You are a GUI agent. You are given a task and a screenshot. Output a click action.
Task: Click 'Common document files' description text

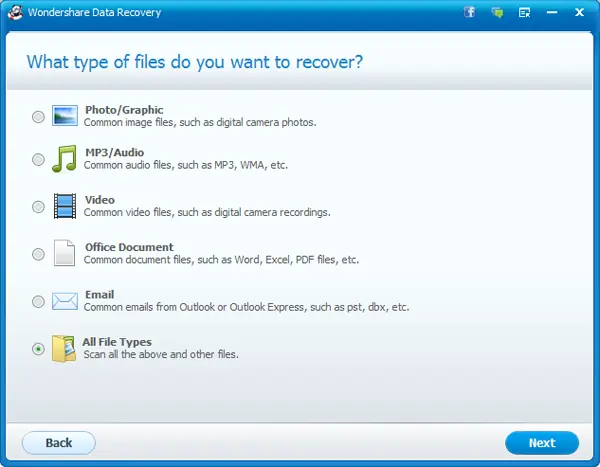[221, 260]
